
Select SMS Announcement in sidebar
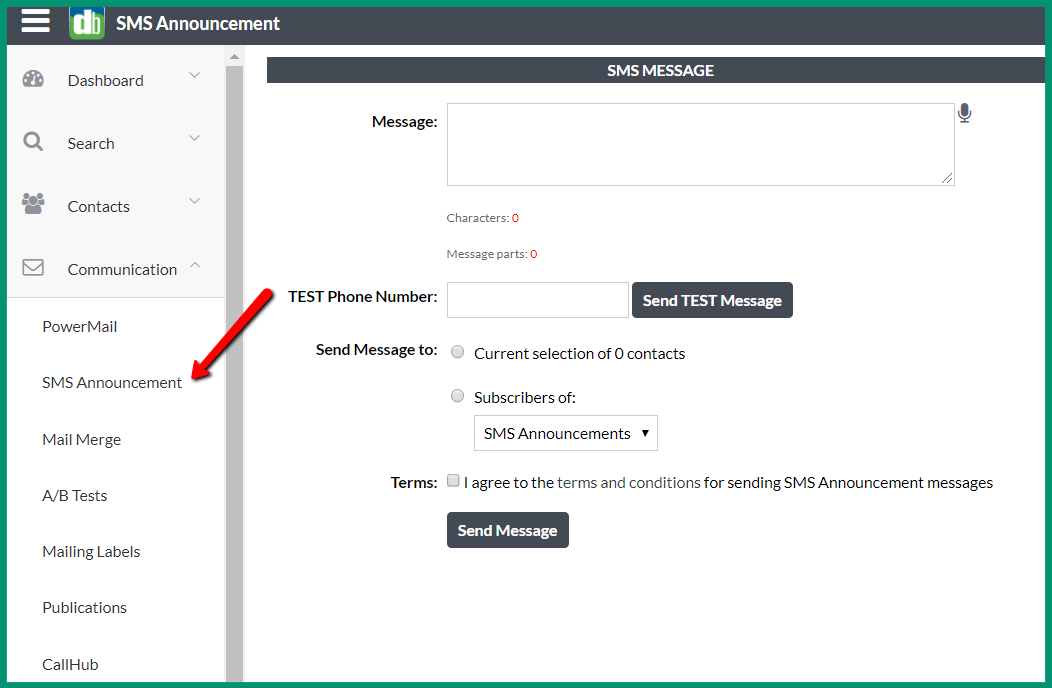click(112, 383)
